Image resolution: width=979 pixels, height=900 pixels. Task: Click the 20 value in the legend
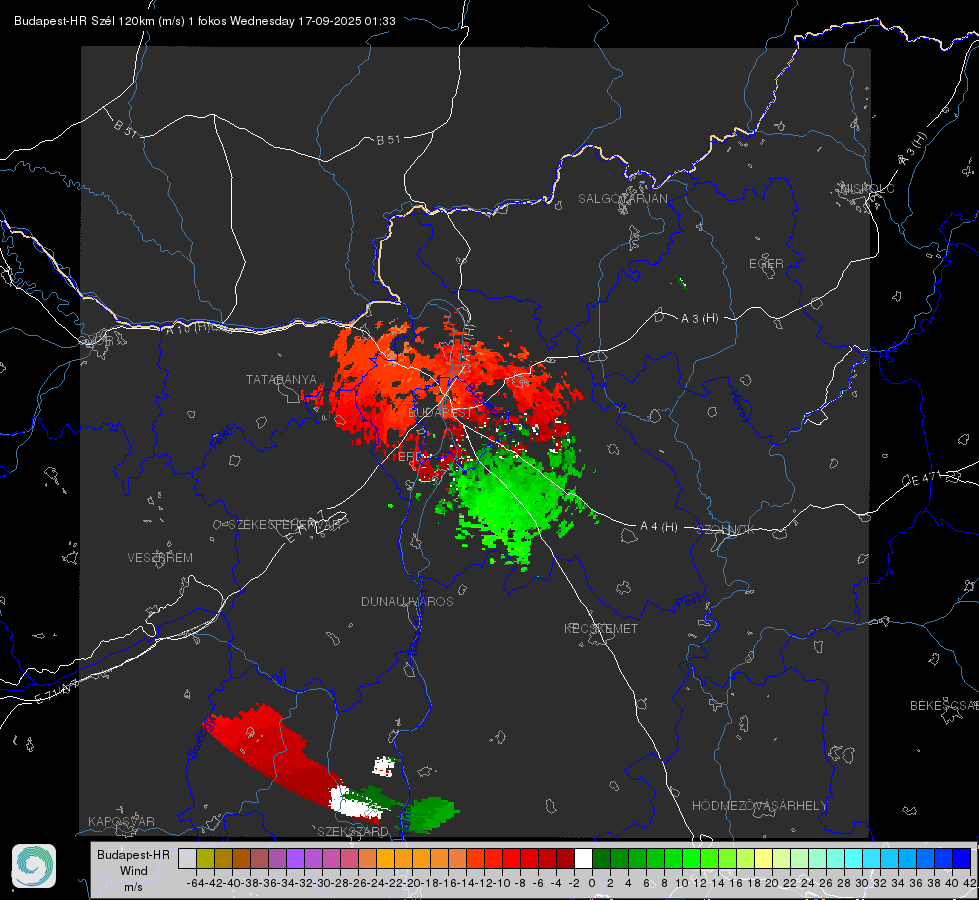(772, 883)
